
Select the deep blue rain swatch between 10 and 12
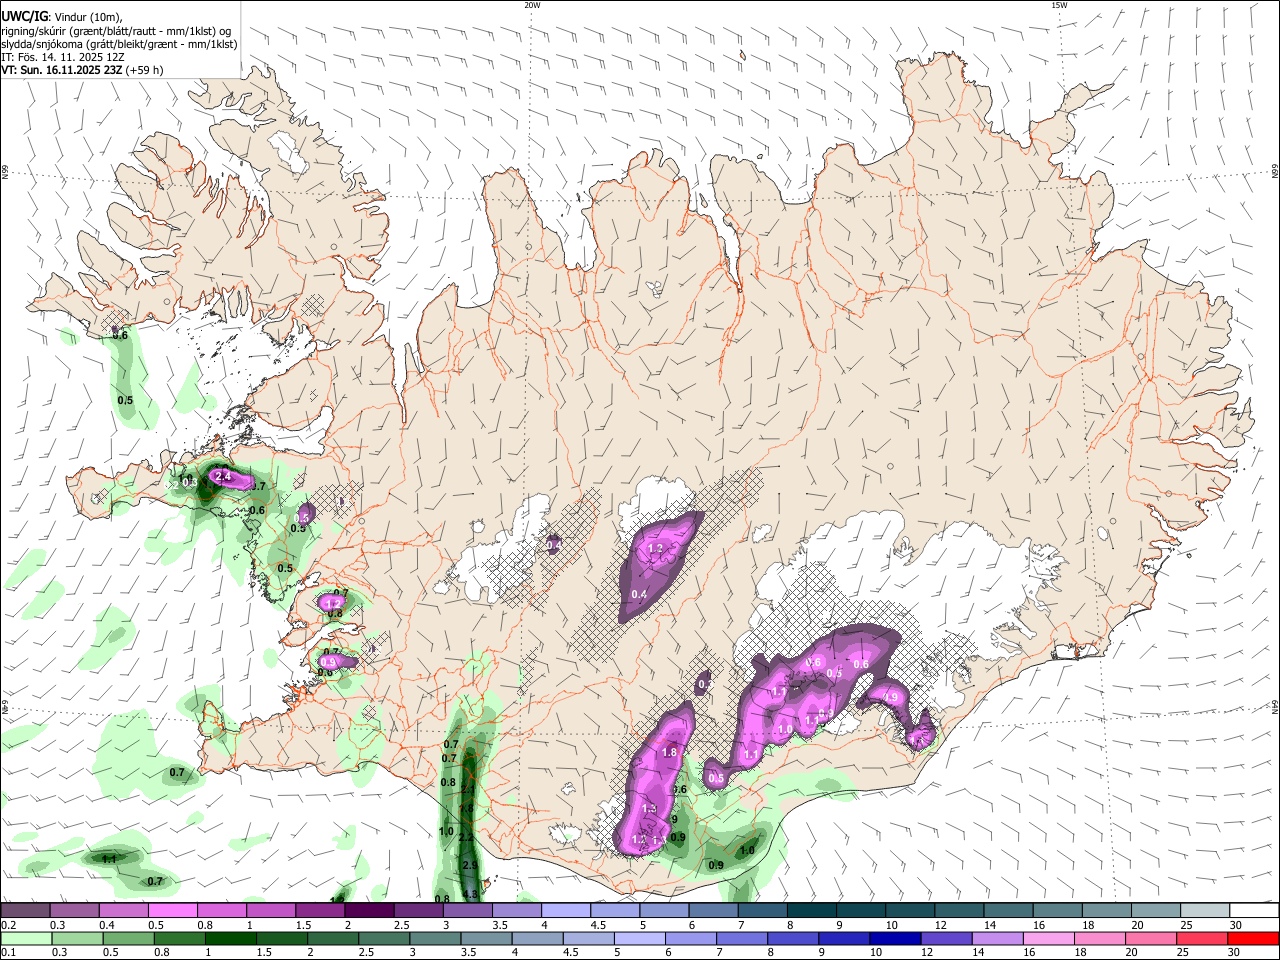(895, 938)
